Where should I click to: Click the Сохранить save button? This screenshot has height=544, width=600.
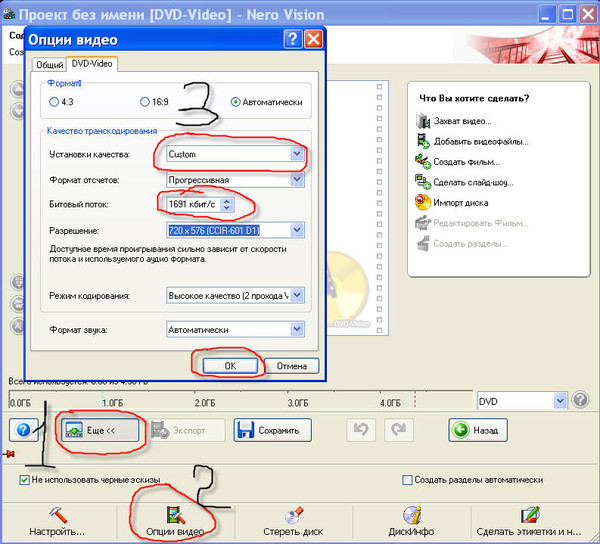(x=272, y=430)
